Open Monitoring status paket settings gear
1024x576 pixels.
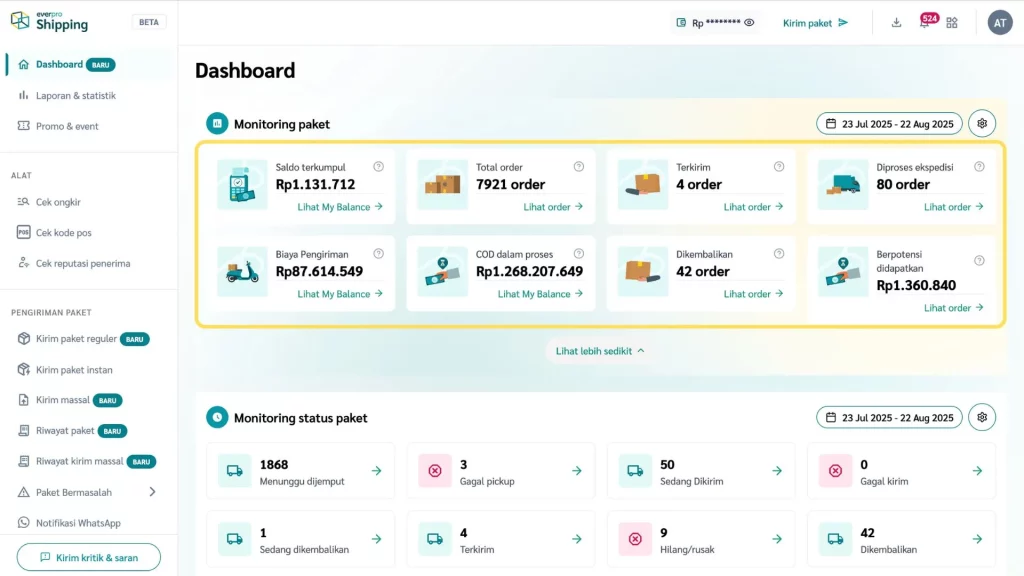pos(982,418)
